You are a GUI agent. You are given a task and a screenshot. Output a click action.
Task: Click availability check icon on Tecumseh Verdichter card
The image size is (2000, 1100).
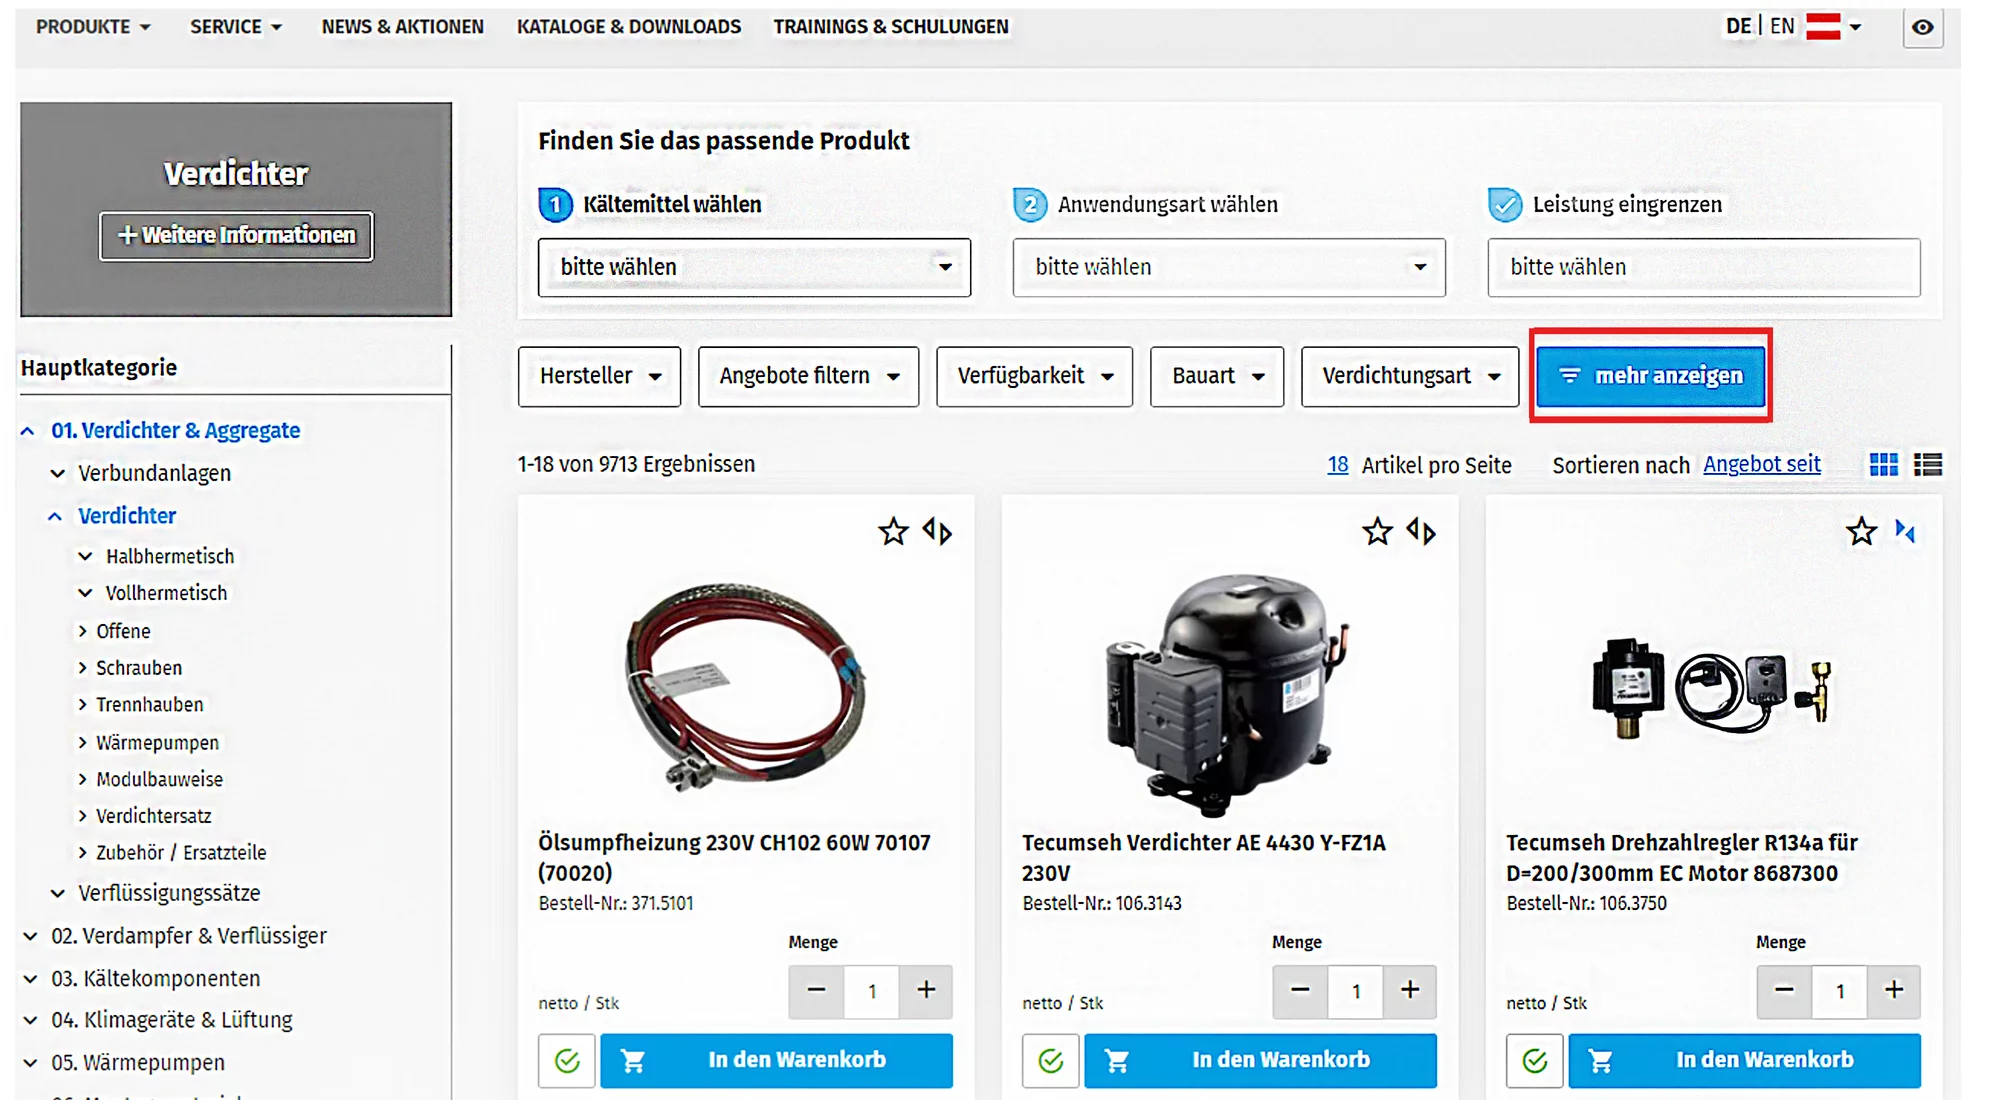pos(1051,1060)
